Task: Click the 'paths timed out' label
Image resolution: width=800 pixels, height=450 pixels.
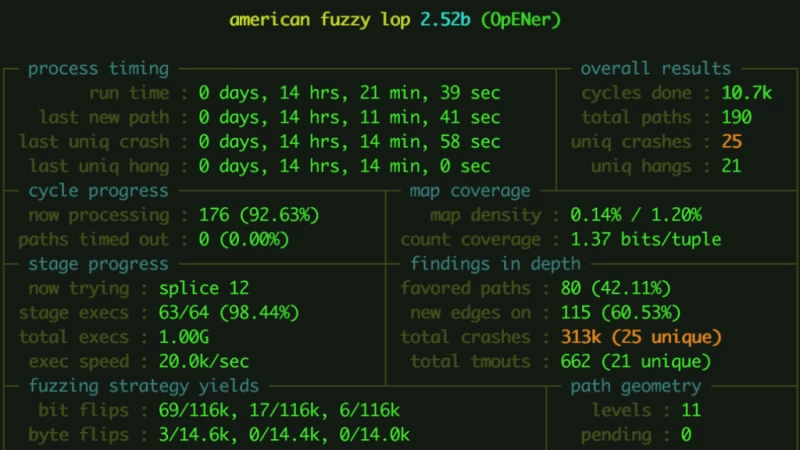Action: [93, 240]
